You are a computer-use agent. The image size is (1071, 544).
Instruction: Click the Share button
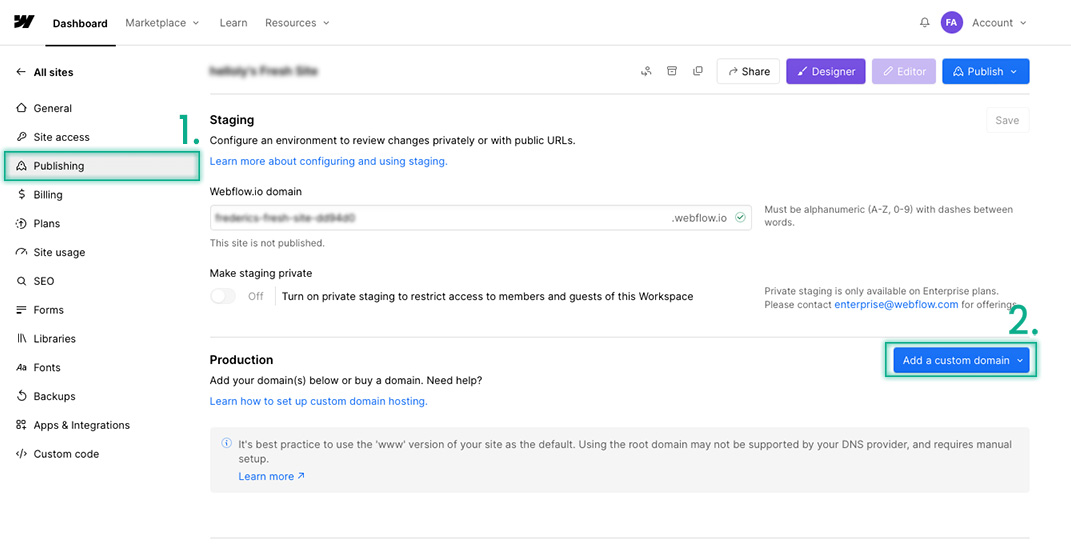pyautogui.click(x=748, y=71)
